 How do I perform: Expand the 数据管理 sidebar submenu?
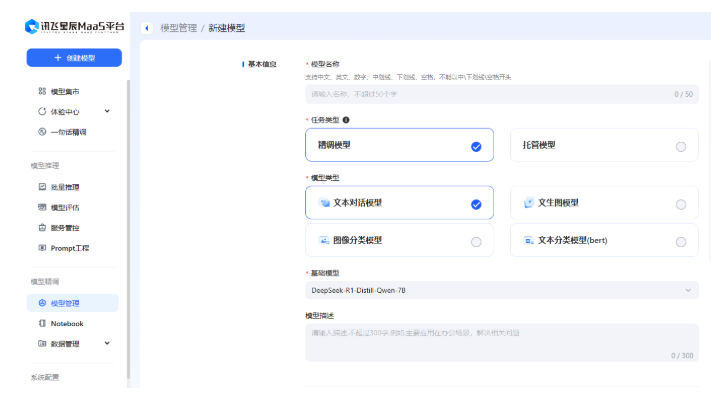107,343
